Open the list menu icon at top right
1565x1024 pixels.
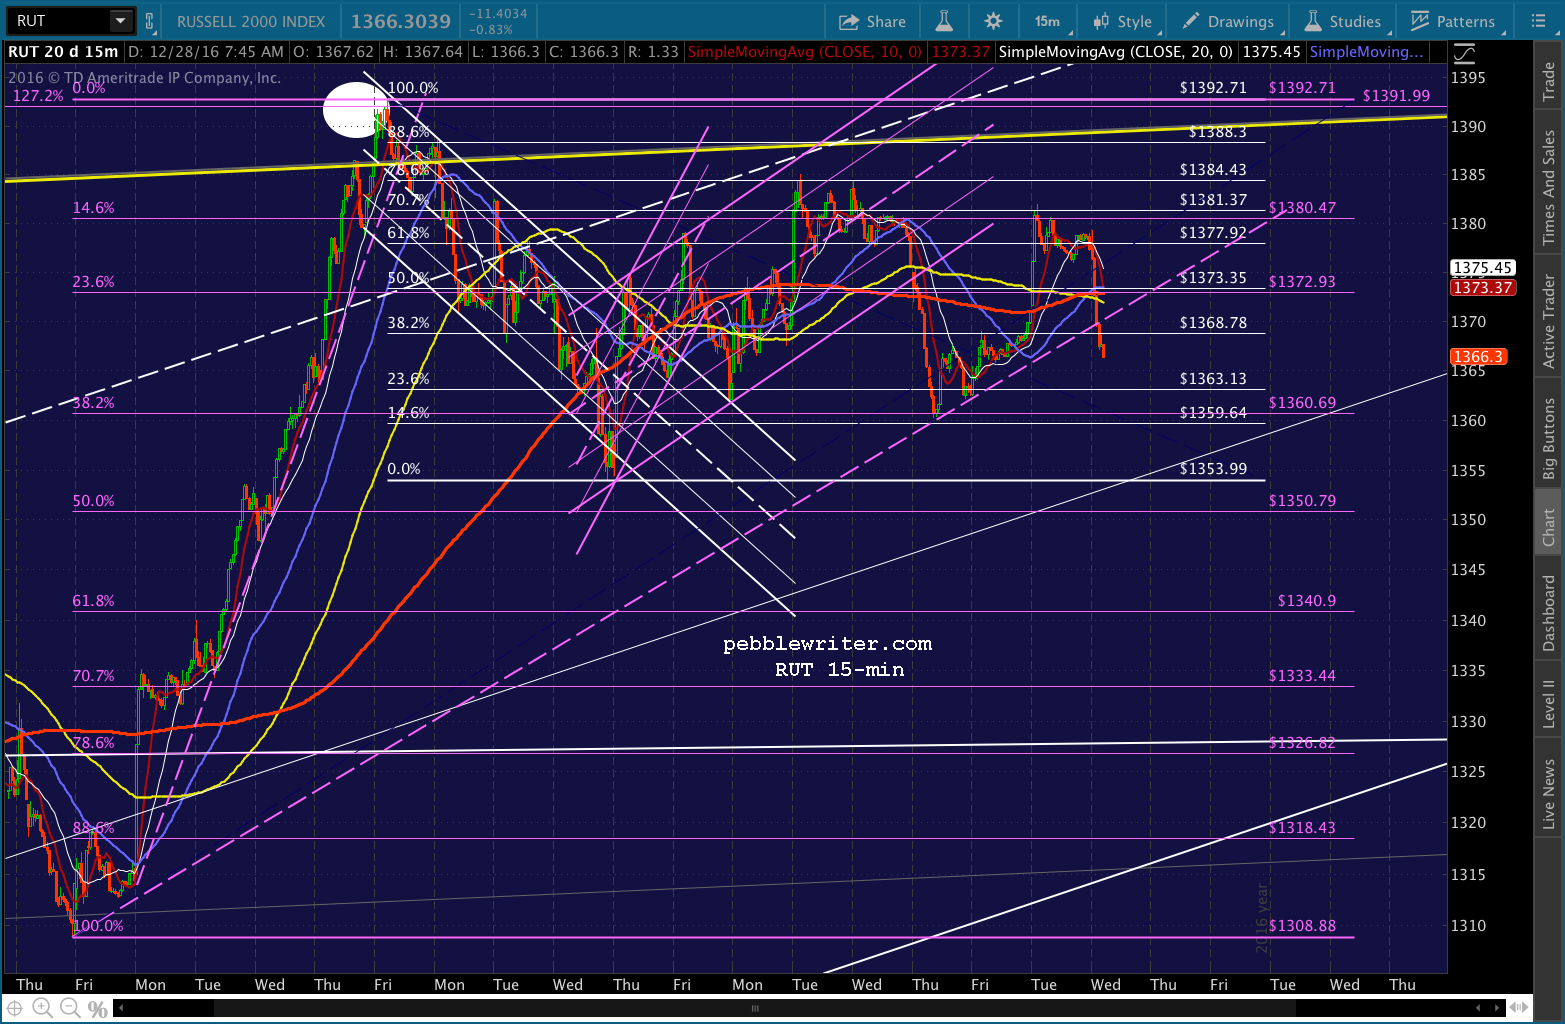1538,21
